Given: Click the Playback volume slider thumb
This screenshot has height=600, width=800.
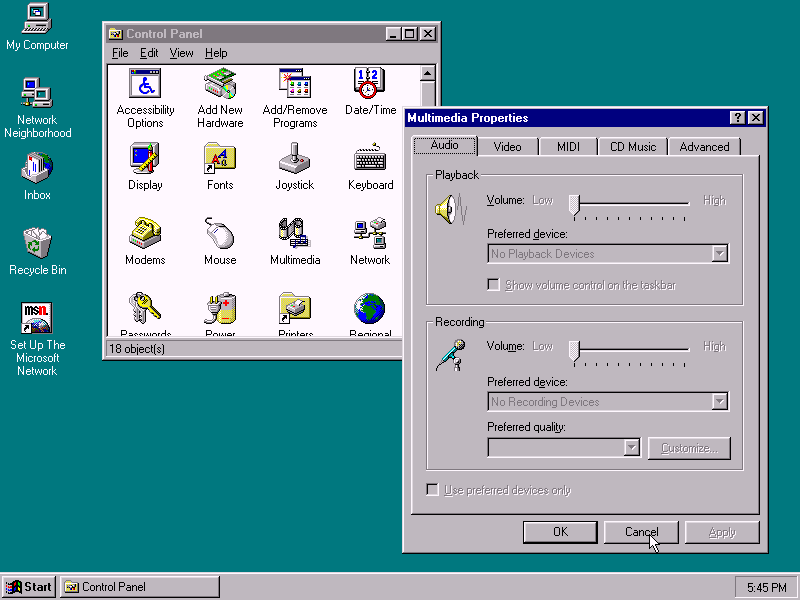Looking at the screenshot, I should click(574, 205).
